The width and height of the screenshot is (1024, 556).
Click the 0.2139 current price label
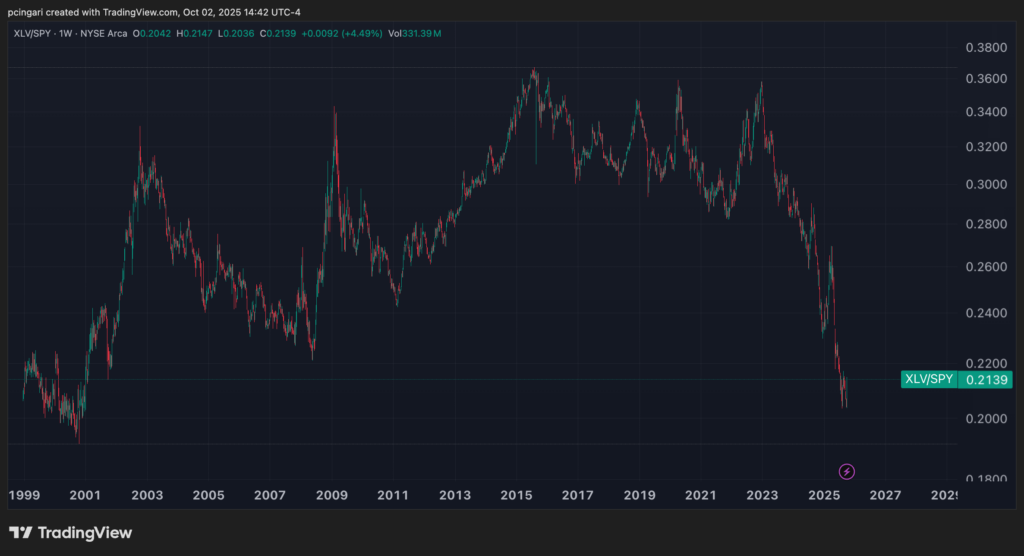pos(986,379)
